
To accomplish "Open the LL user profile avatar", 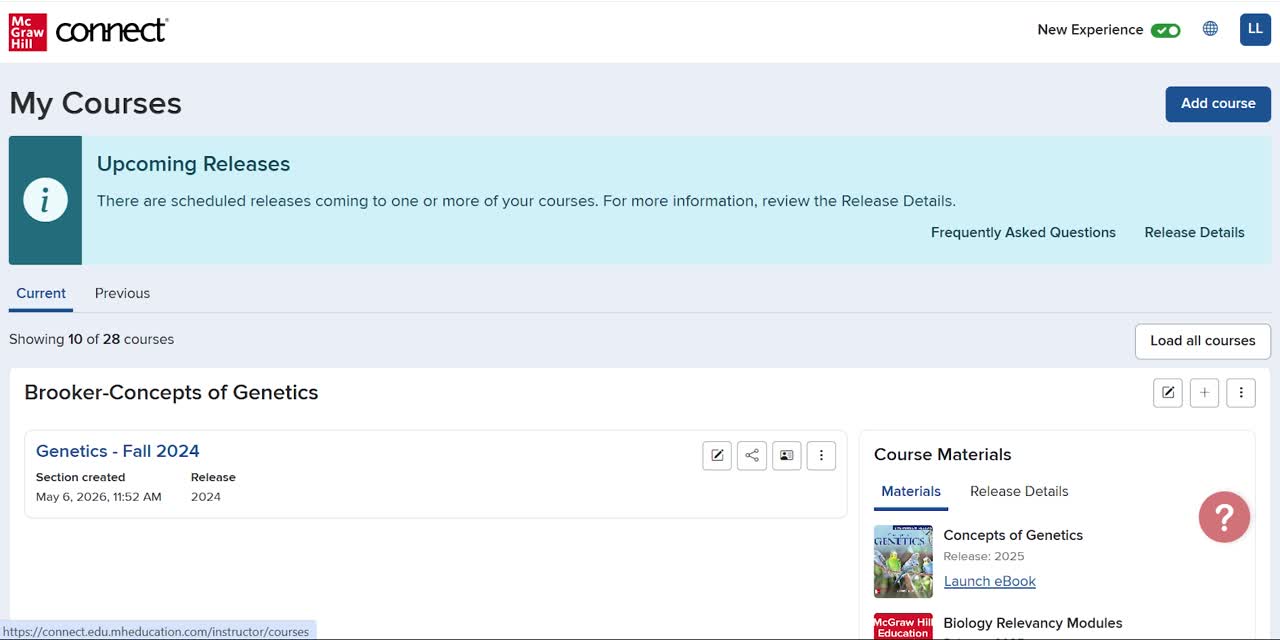I will click(1255, 29).
